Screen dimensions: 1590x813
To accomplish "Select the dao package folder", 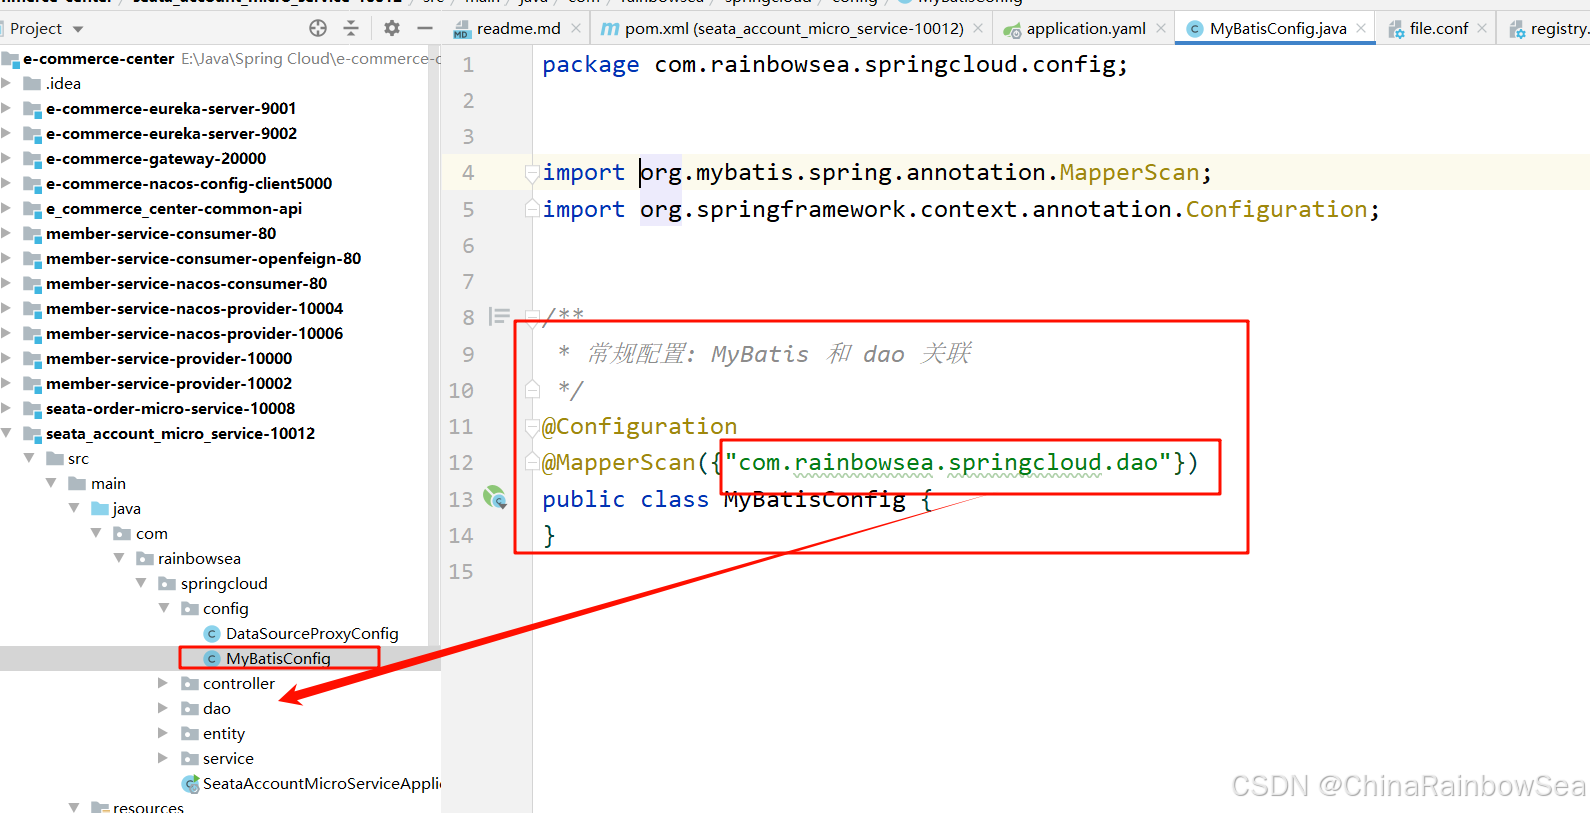I will click(216, 708).
